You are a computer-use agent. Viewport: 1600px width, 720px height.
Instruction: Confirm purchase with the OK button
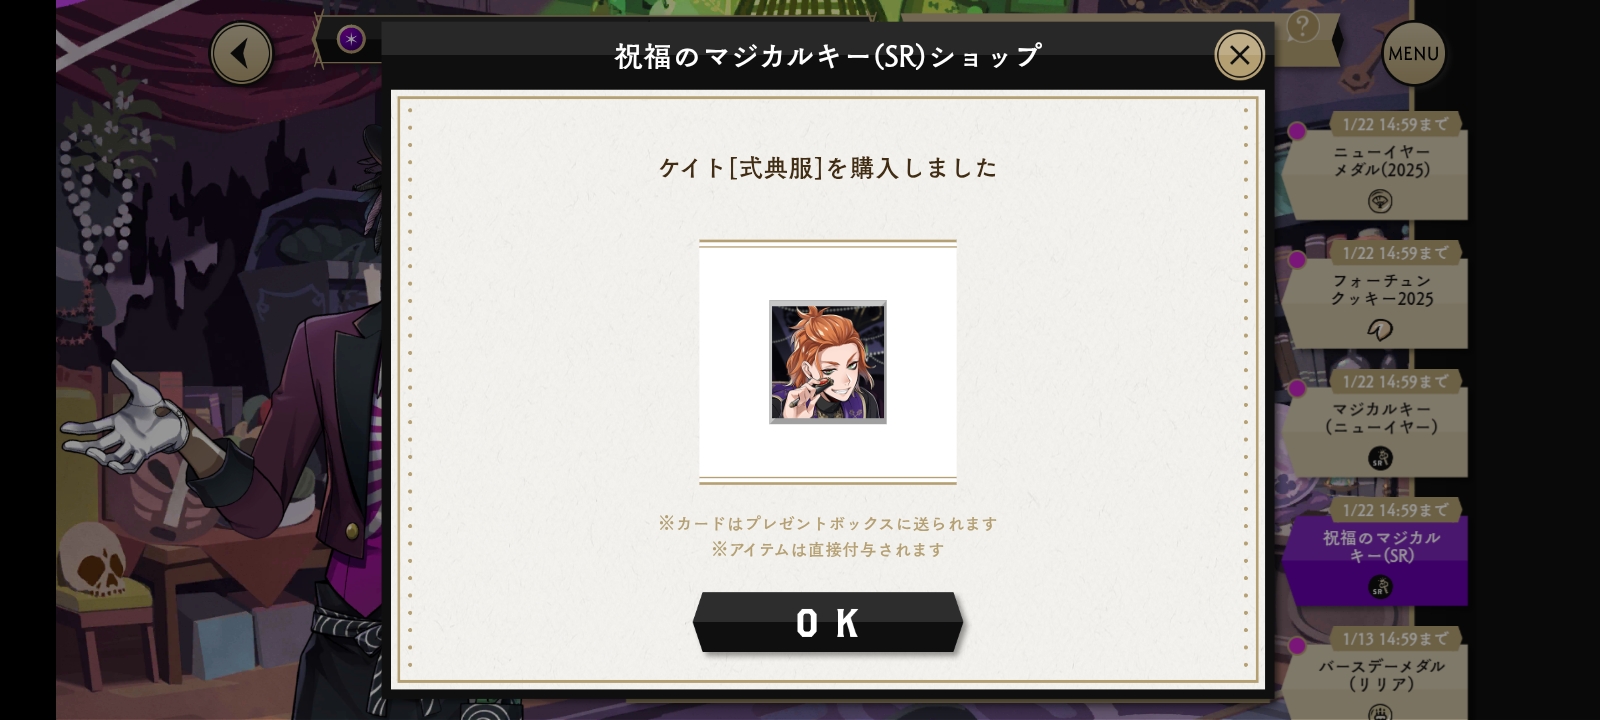tap(828, 623)
